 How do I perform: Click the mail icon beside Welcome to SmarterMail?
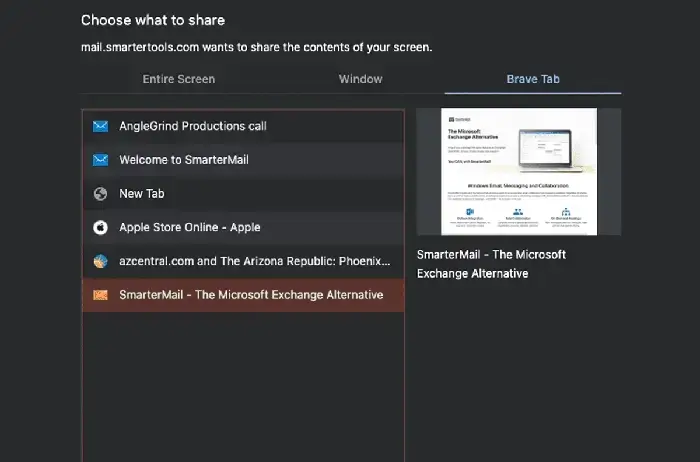click(100, 160)
